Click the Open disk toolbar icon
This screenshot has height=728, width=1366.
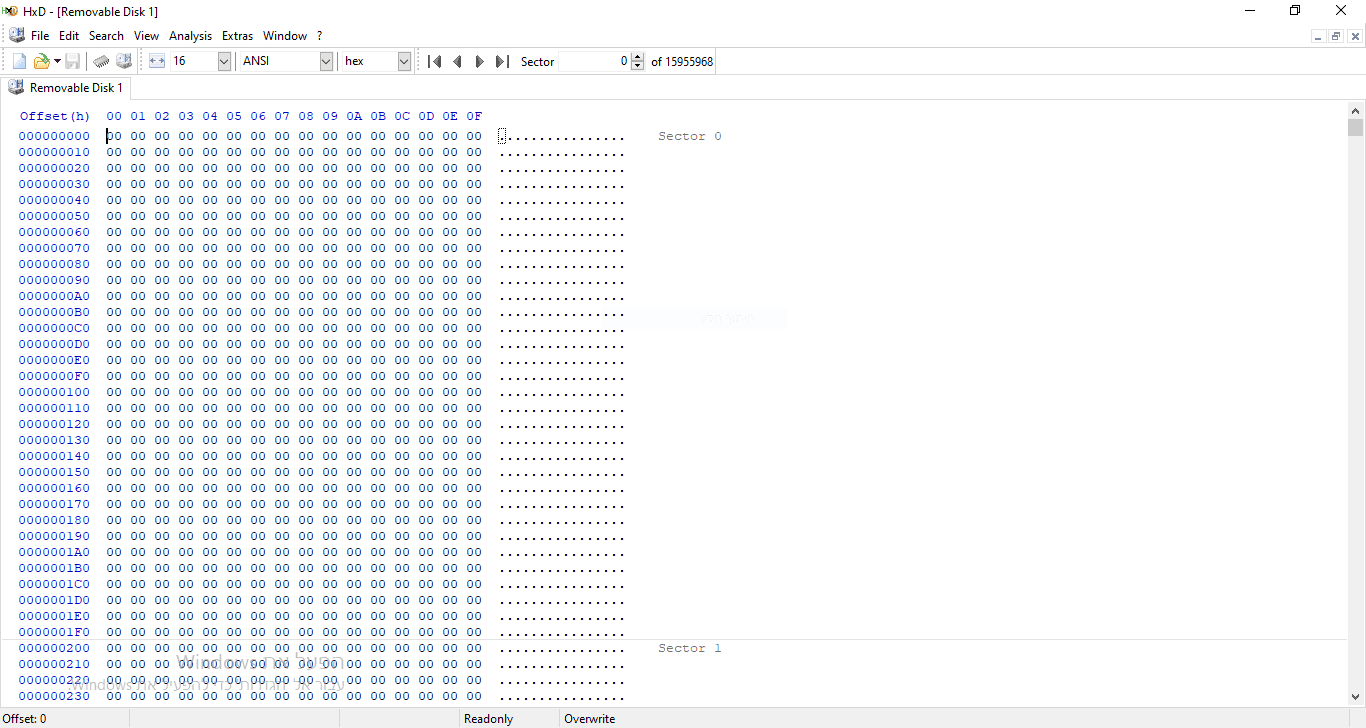click(124, 61)
